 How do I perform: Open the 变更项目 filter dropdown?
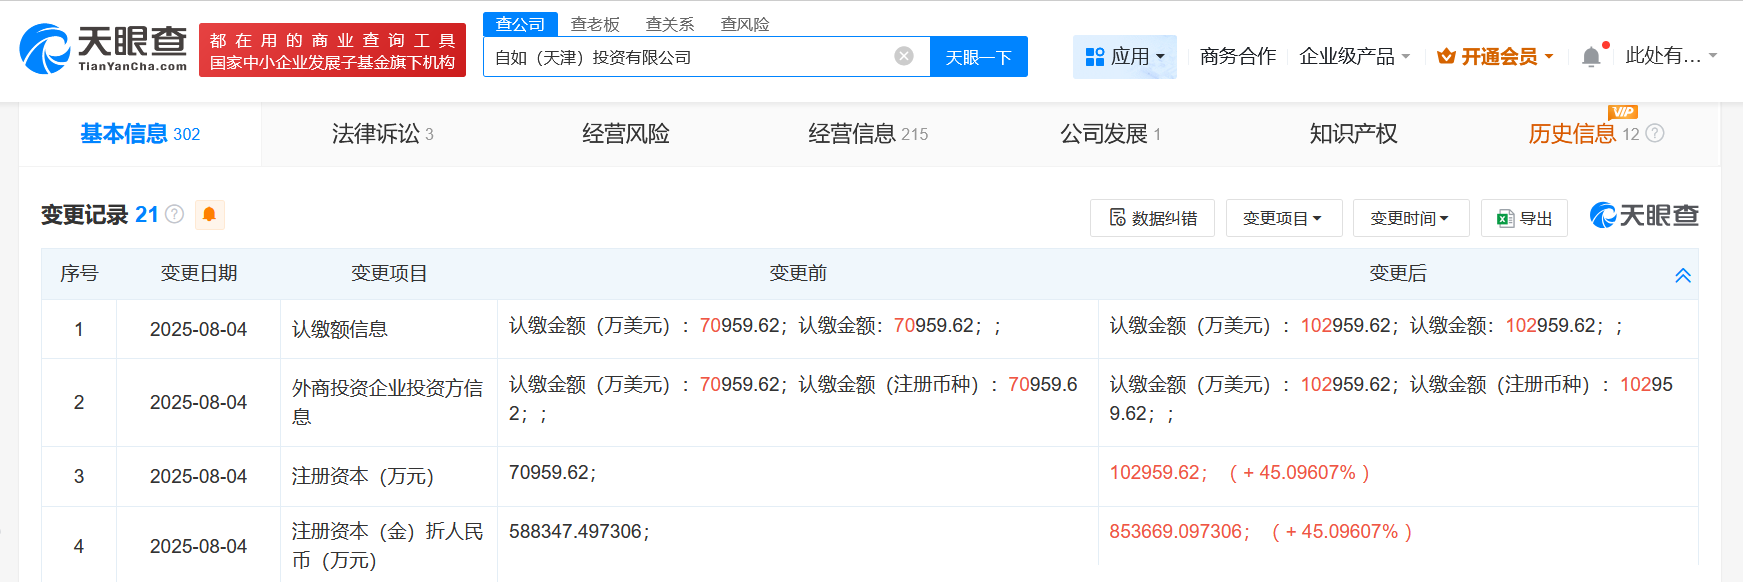(x=1283, y=218)
